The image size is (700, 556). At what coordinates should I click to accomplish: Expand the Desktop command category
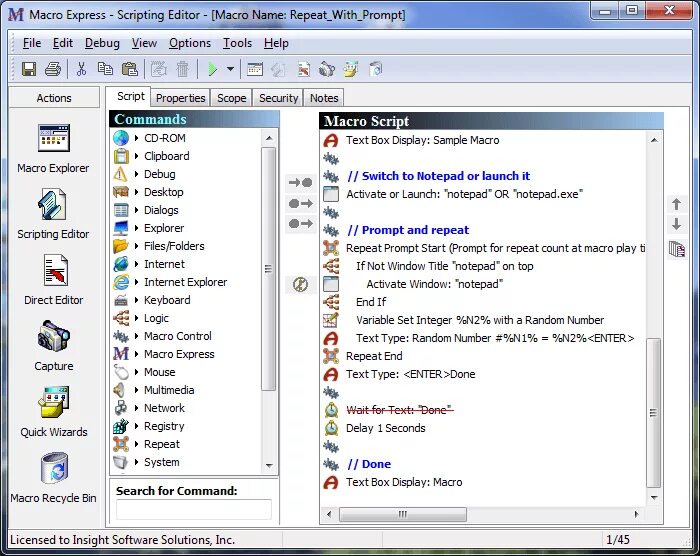coord(137,192)
